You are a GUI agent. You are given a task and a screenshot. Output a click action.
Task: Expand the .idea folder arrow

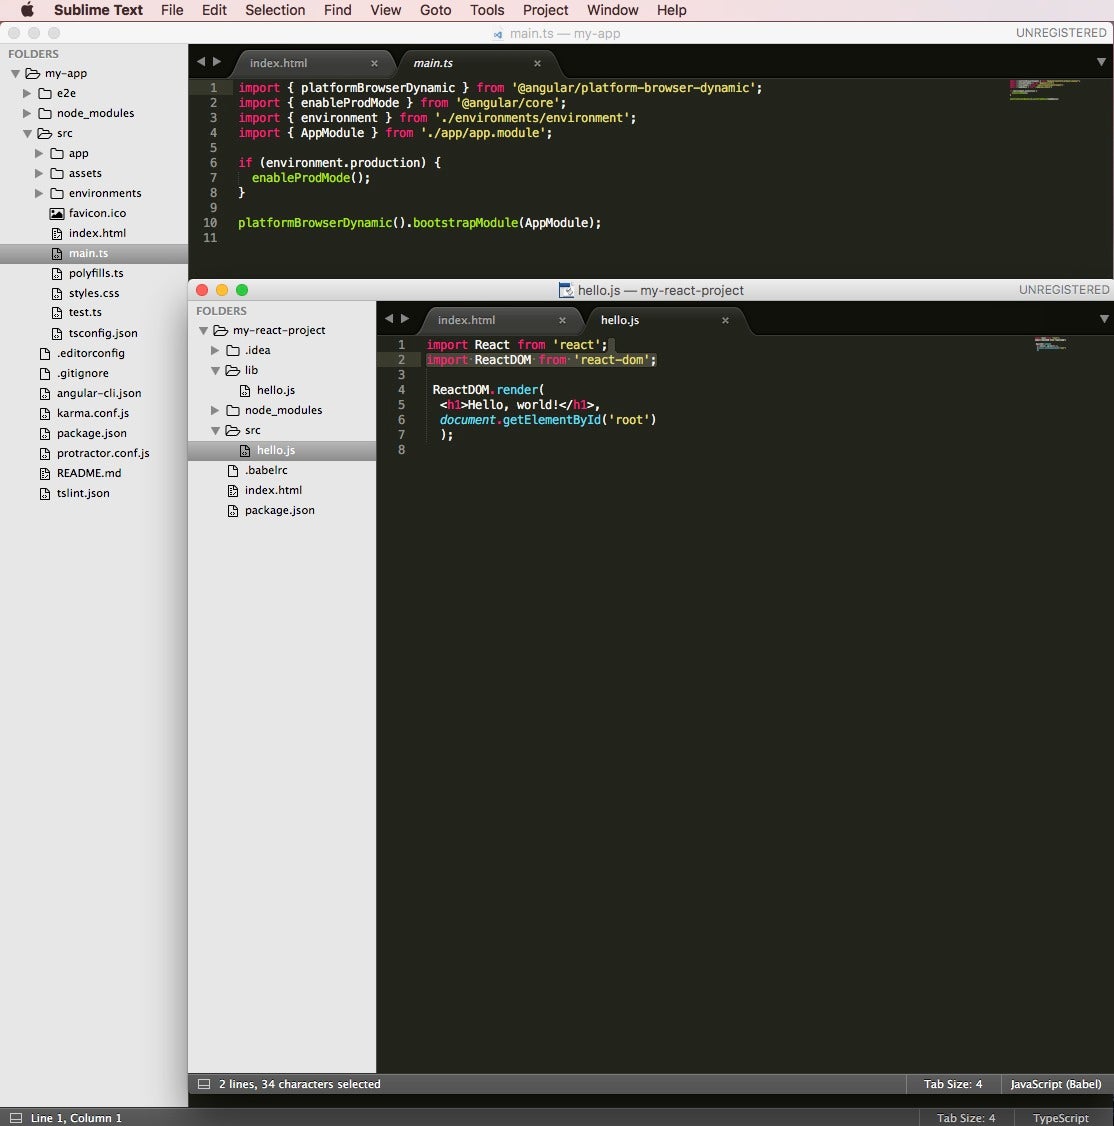(x=215, y=350)
